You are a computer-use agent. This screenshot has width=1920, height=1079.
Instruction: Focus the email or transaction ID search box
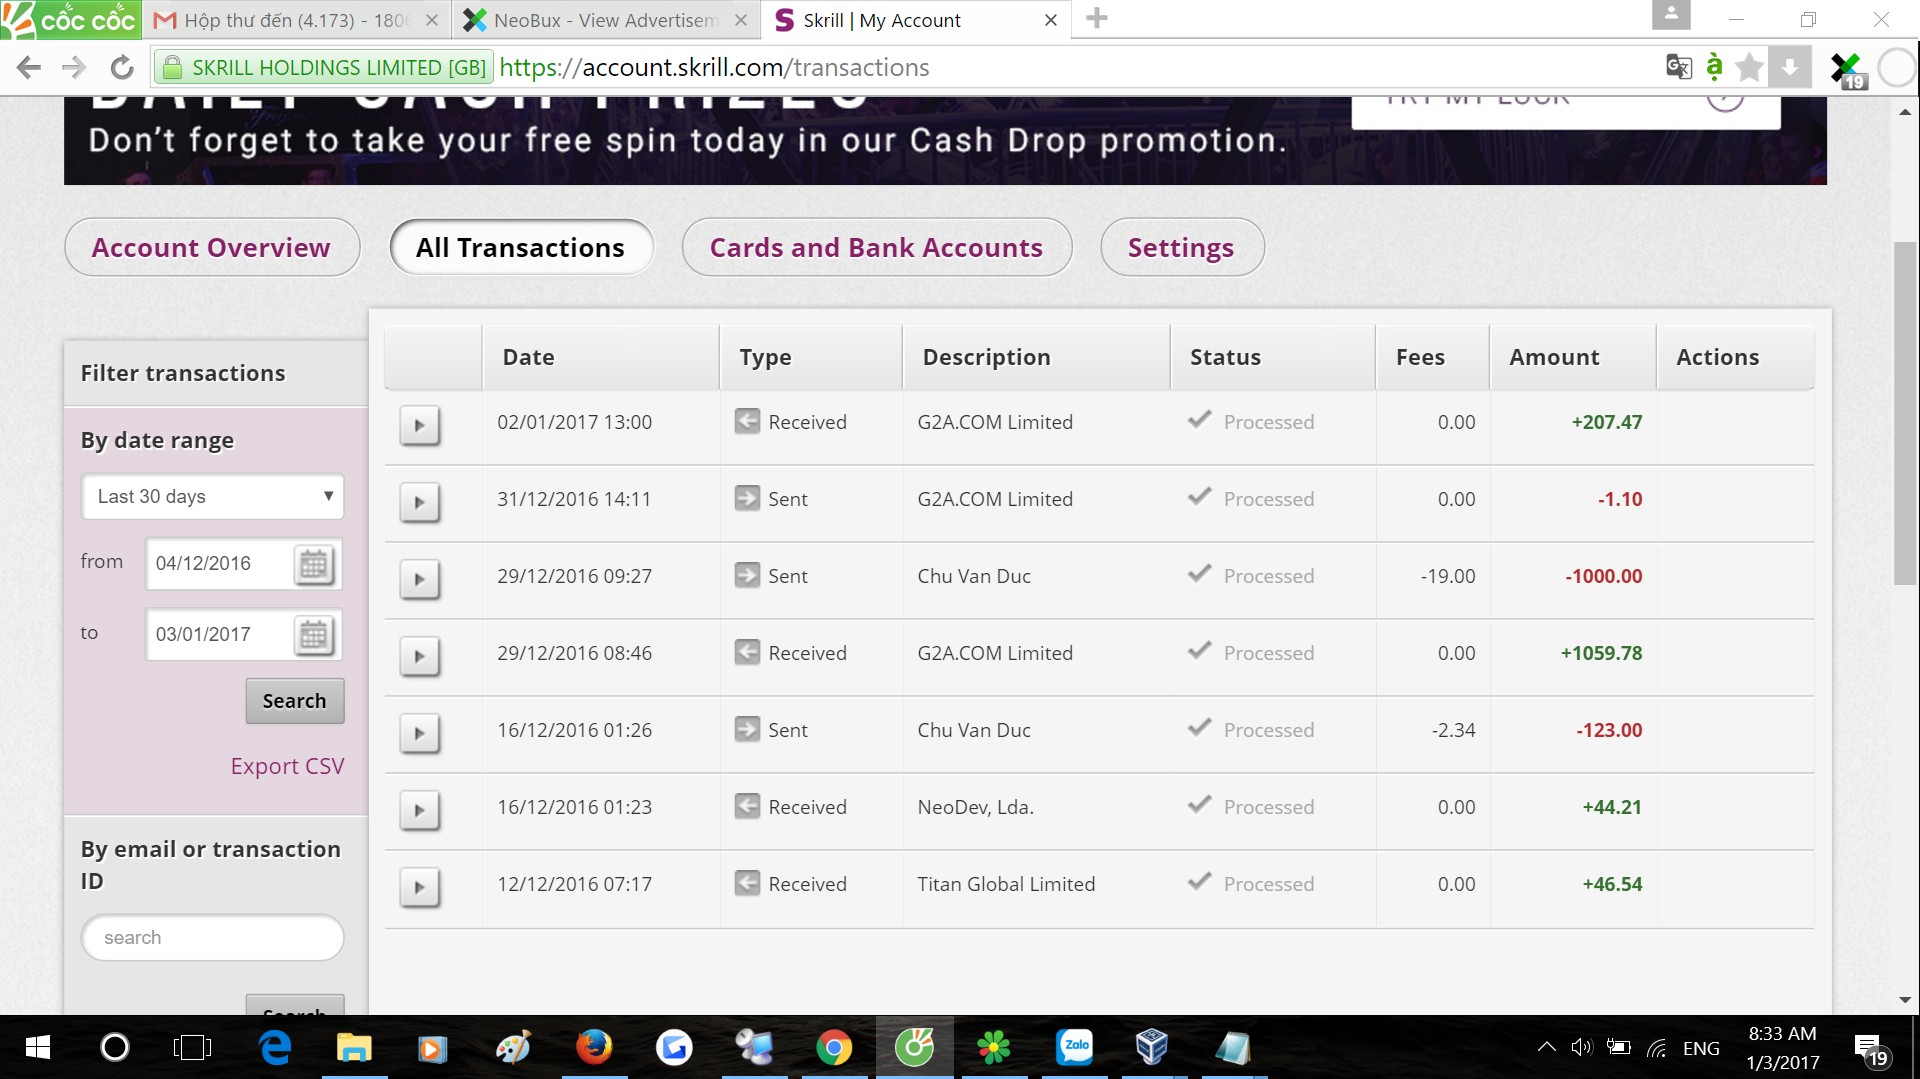coord(213,938)
